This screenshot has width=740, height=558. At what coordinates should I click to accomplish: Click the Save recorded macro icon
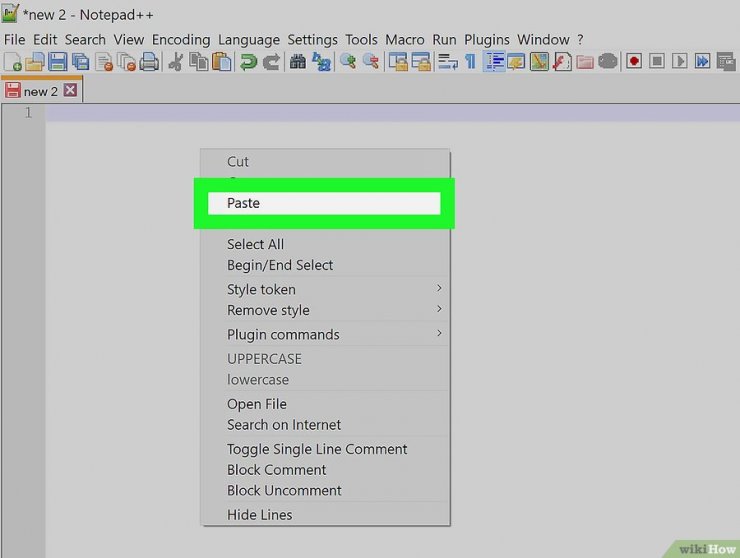click(x=726, y=62)
